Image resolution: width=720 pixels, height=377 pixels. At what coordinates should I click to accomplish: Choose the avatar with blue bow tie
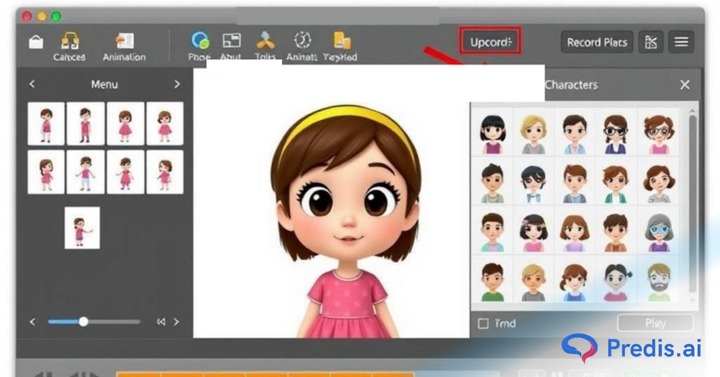[533, 183]
